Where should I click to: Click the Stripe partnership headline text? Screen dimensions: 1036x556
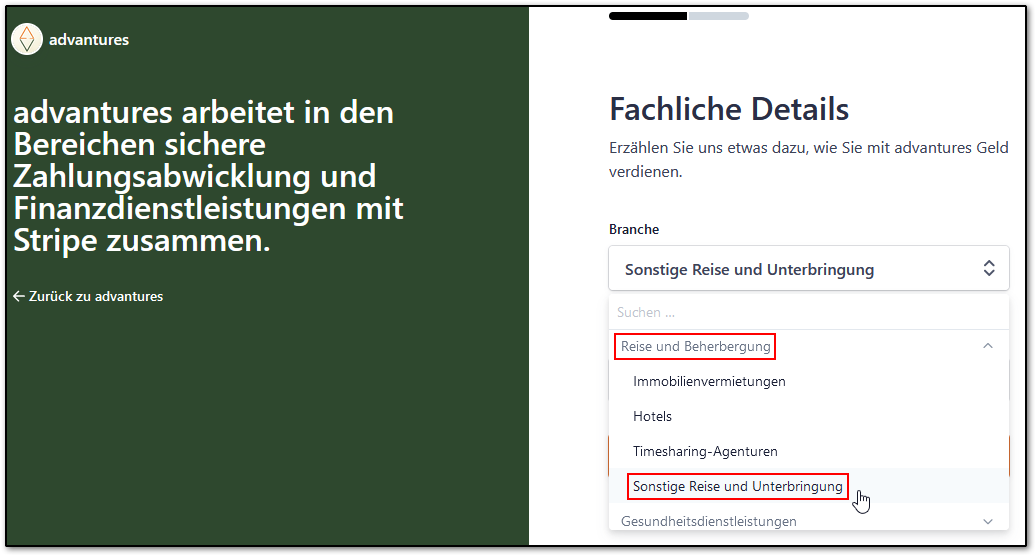point(208,176)
